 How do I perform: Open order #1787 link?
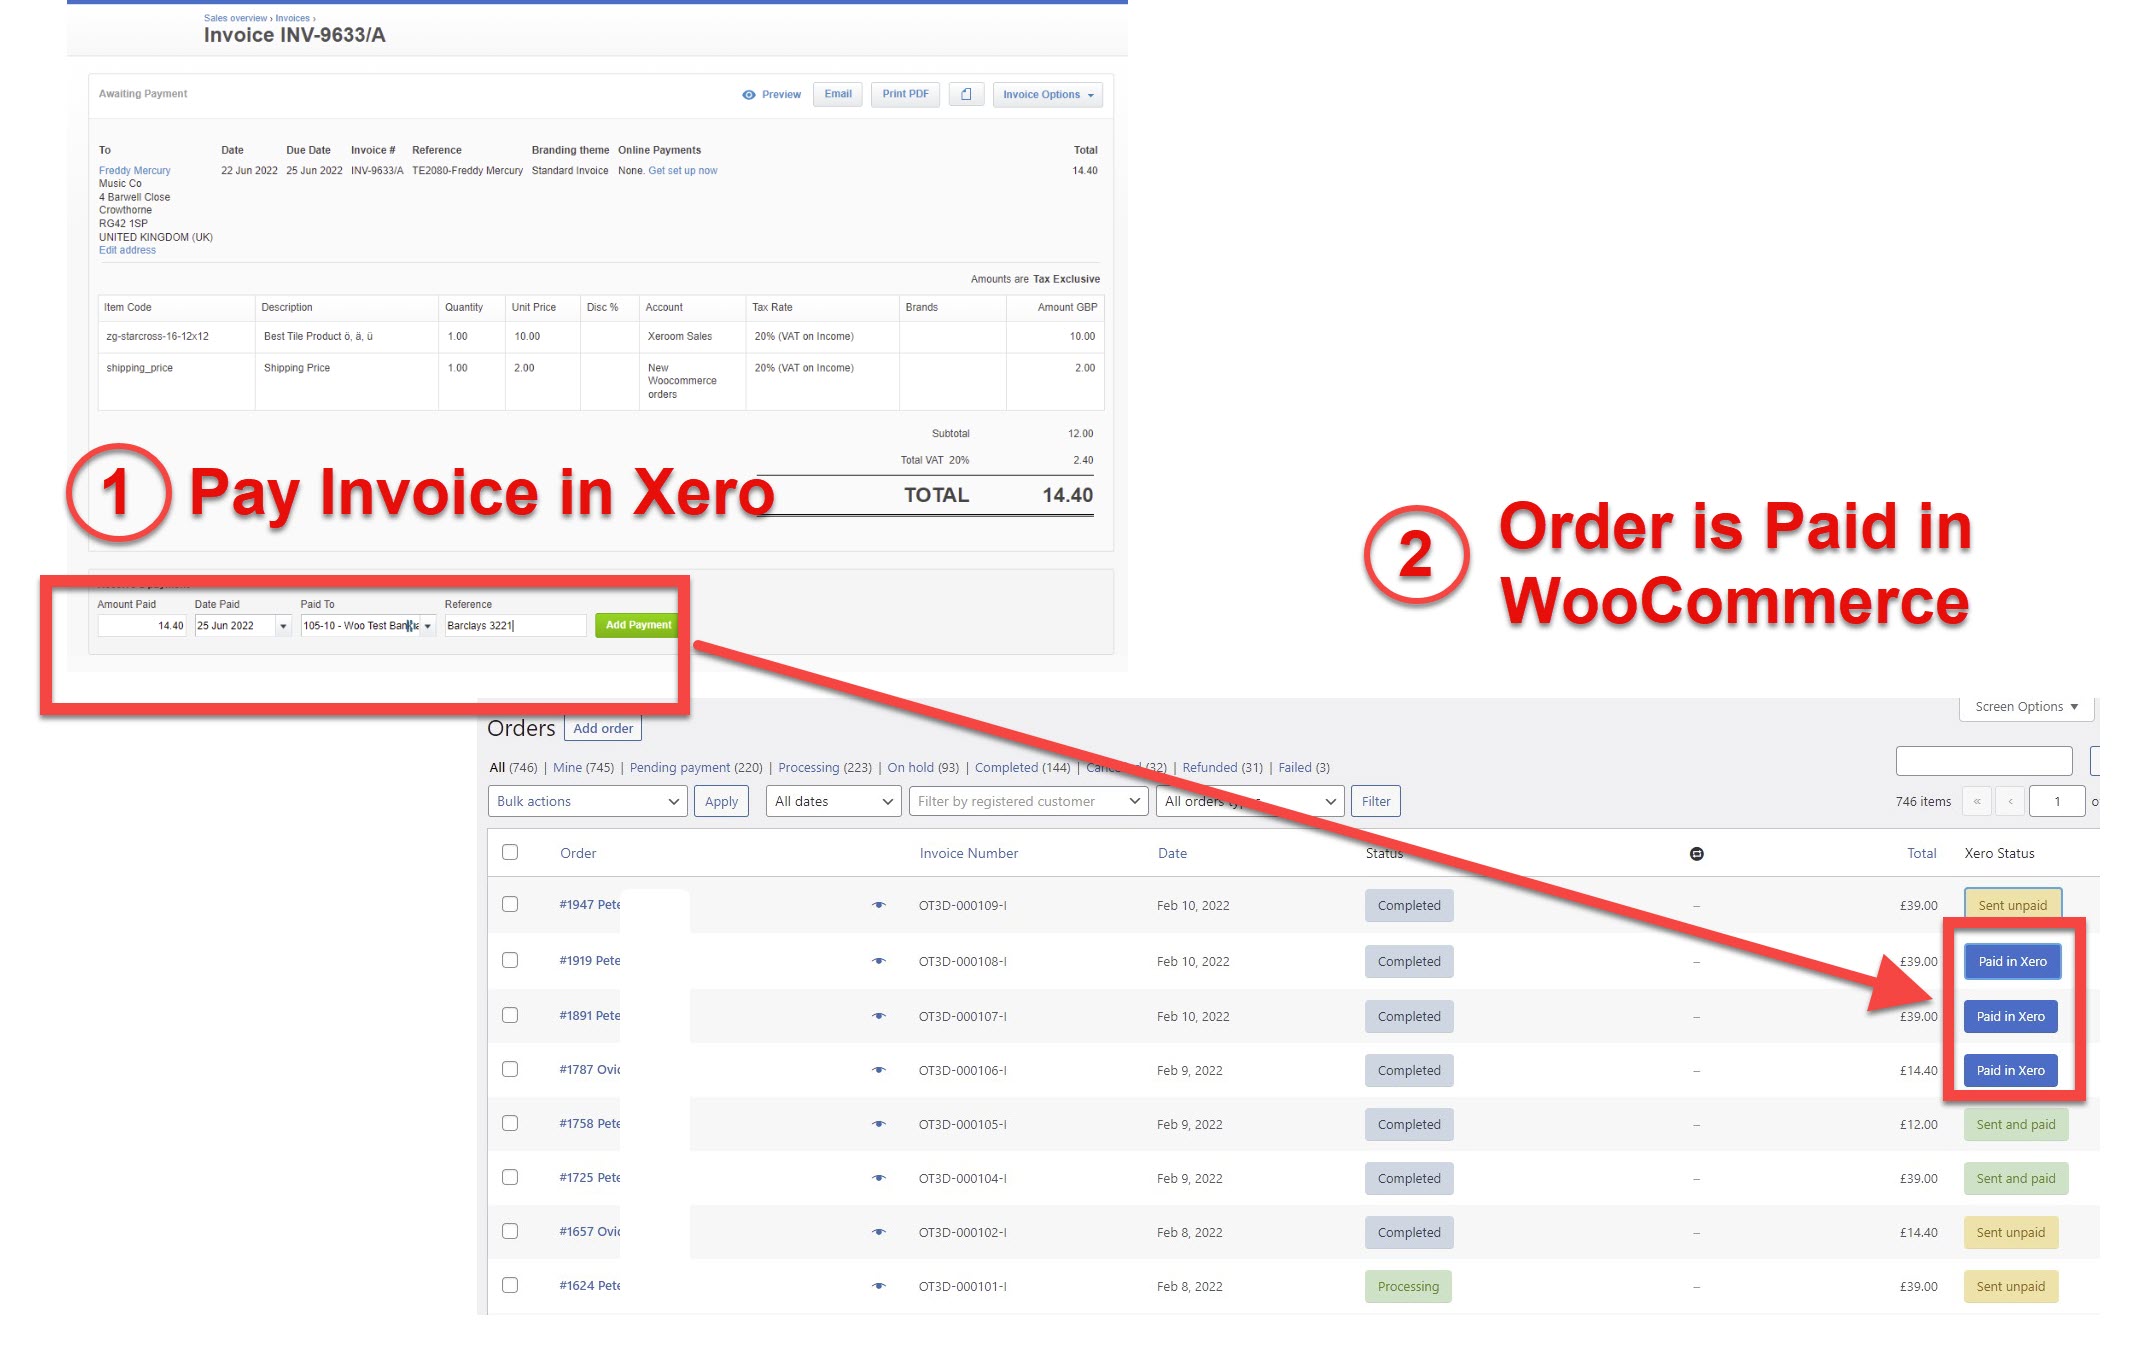590,1070
